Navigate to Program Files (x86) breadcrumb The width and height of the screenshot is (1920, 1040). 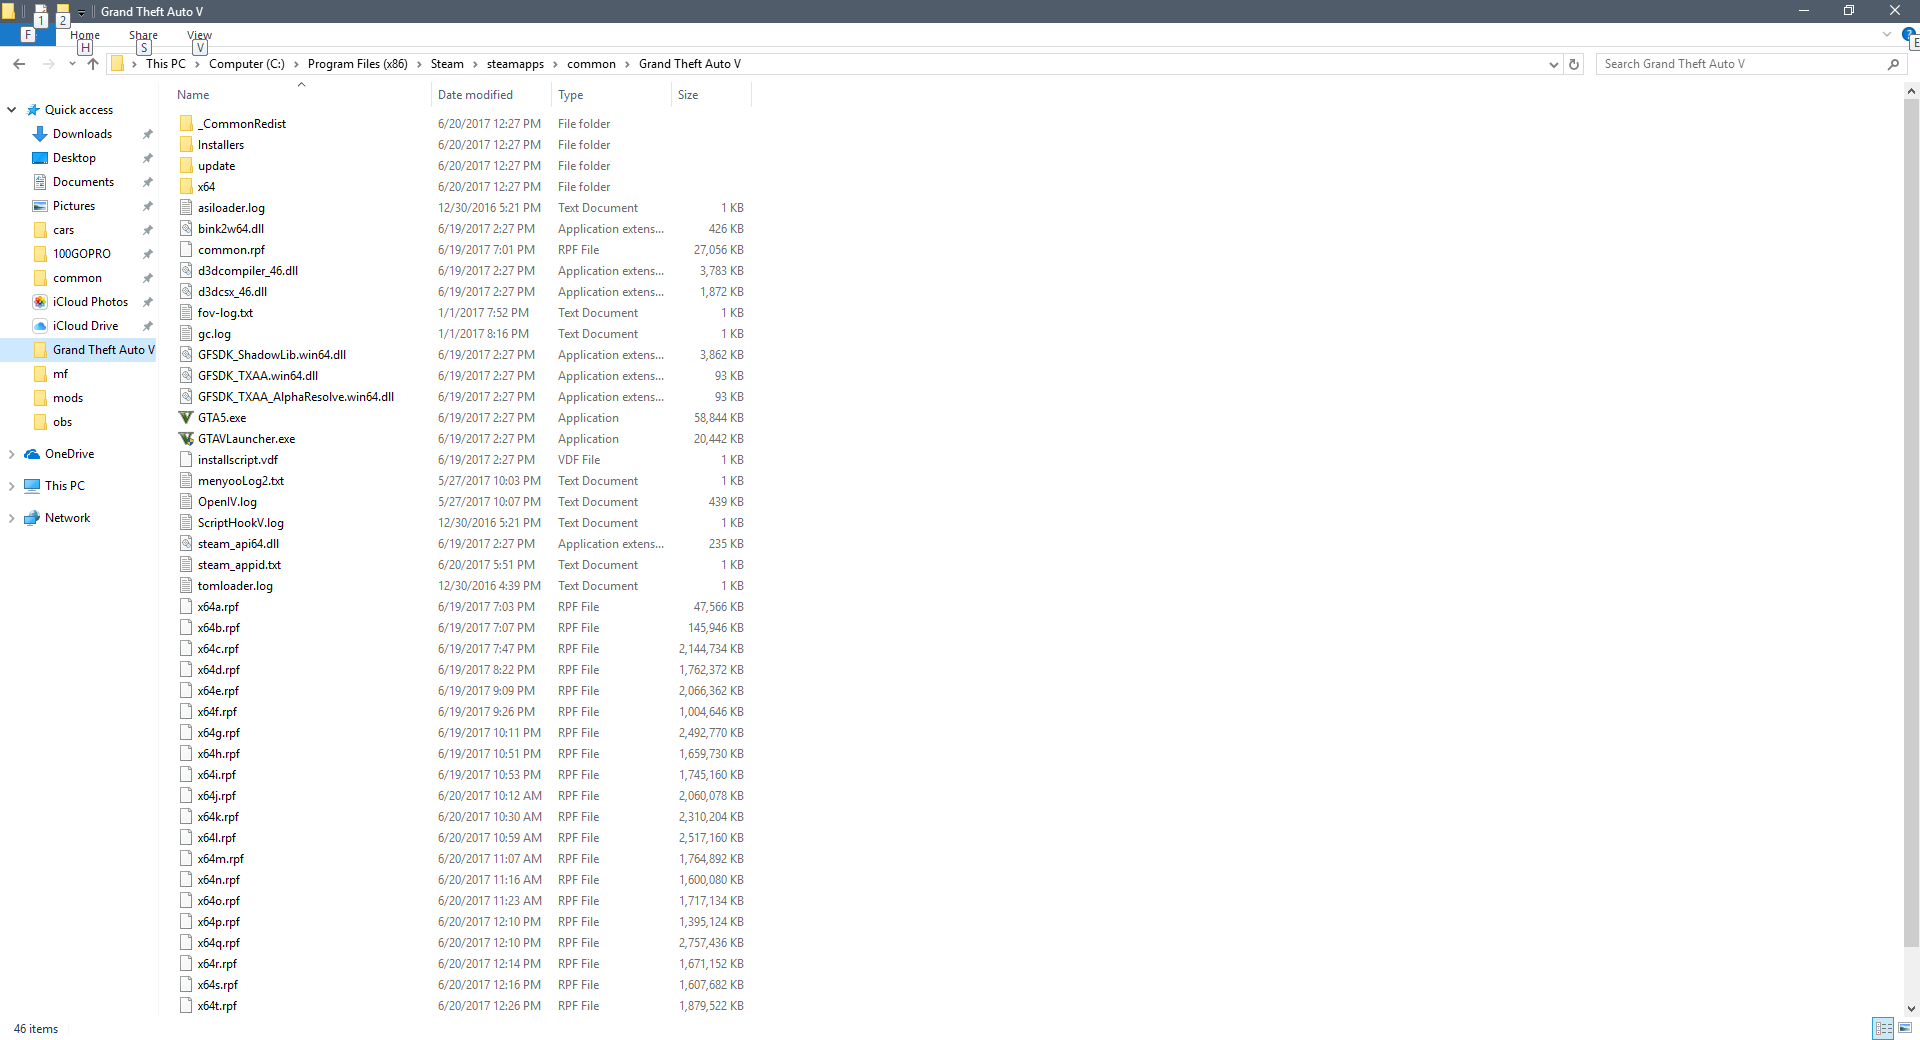[358, 64]
